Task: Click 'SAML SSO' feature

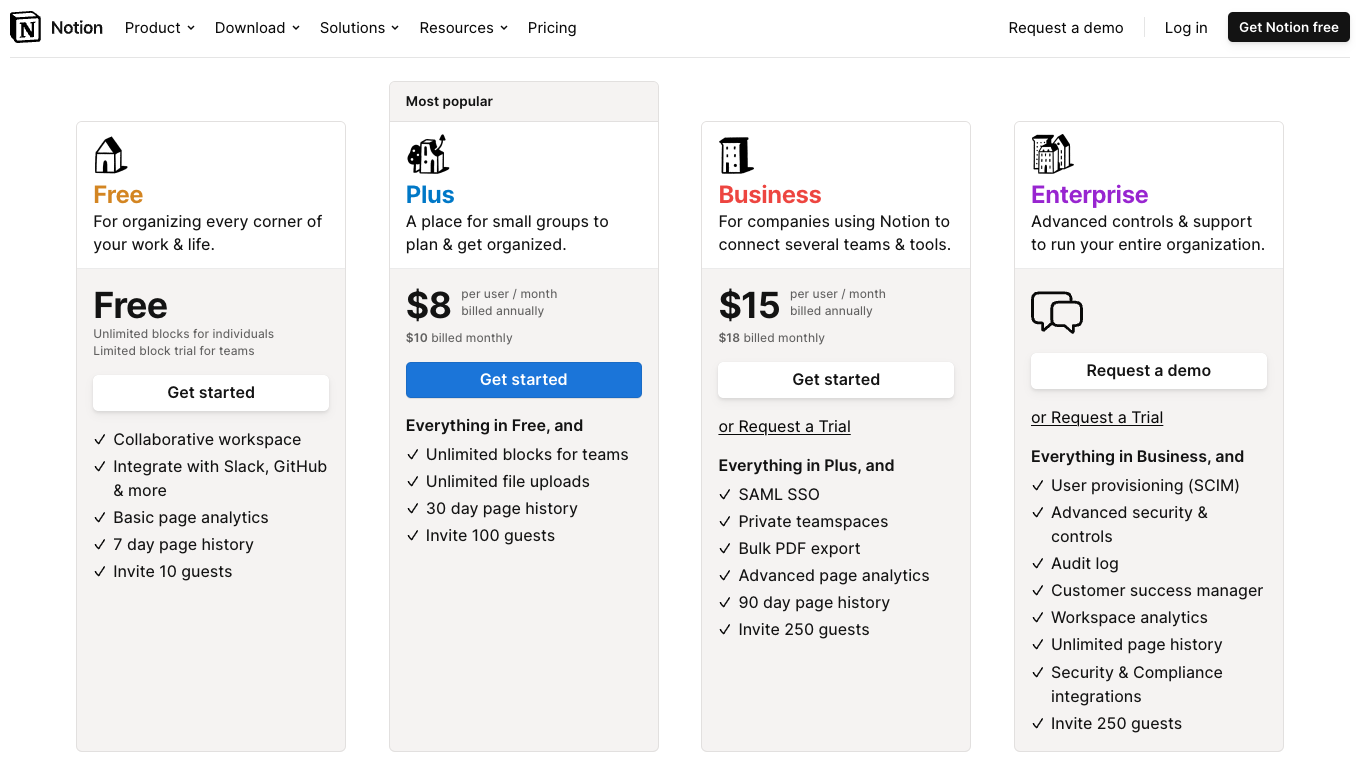Action: coord(779,495)
